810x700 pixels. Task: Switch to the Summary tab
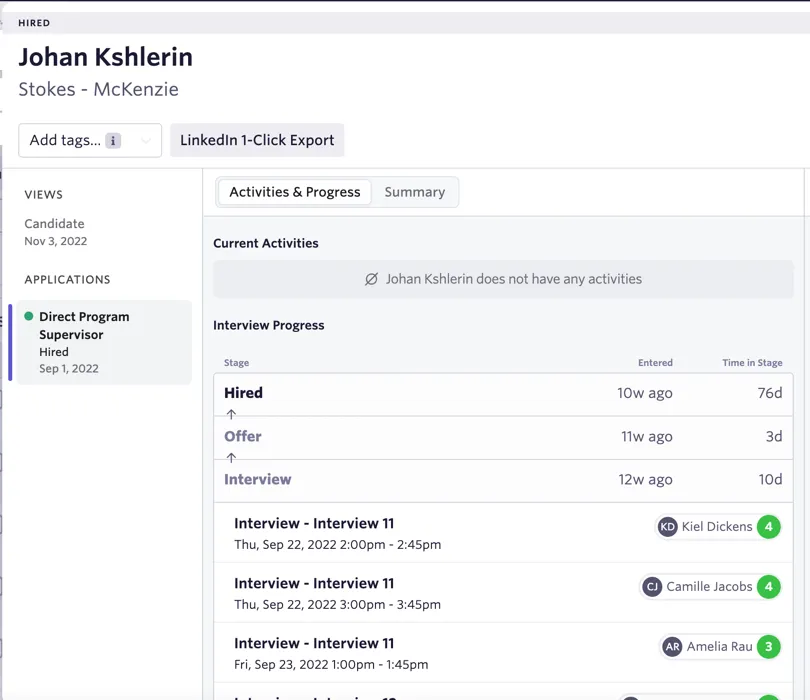[414, 192]
